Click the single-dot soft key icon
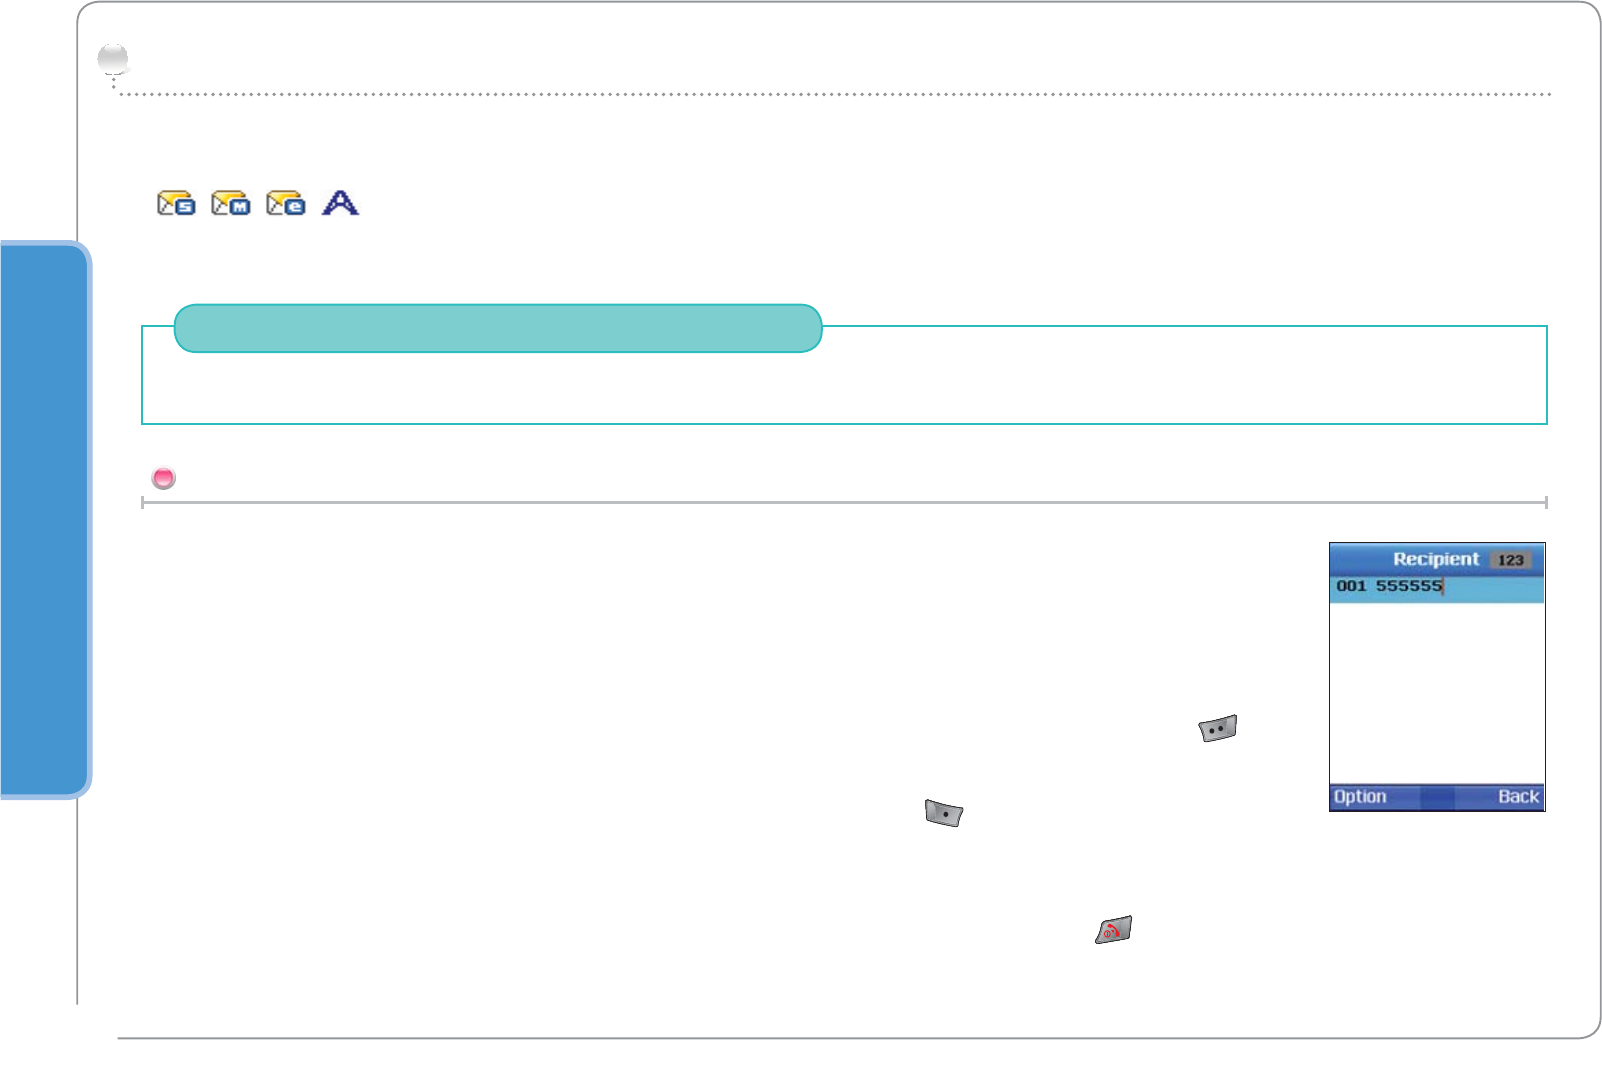 [x=943, y=813]
